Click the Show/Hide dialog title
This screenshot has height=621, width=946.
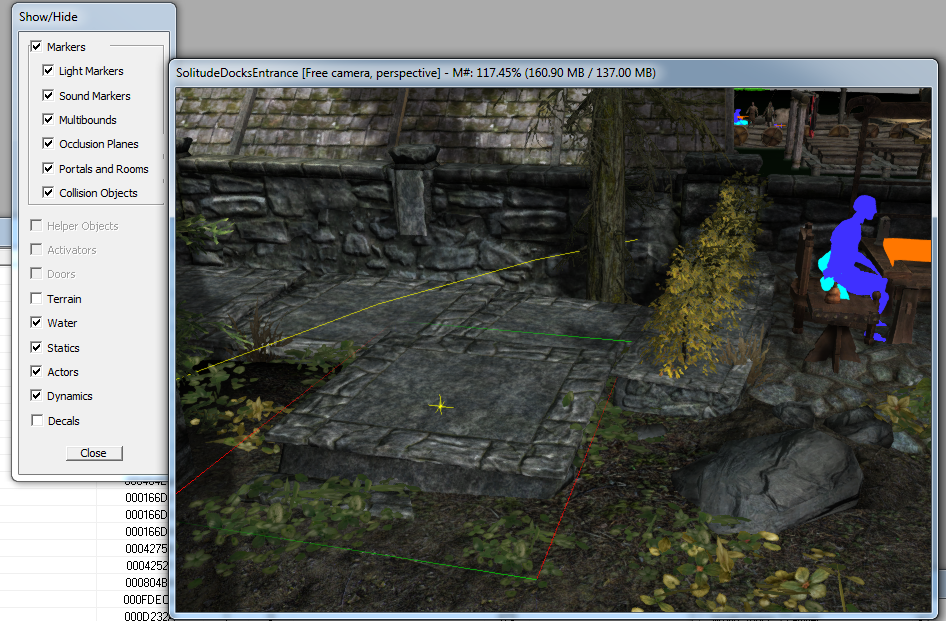pyautogui.click(x=48, y=17)
